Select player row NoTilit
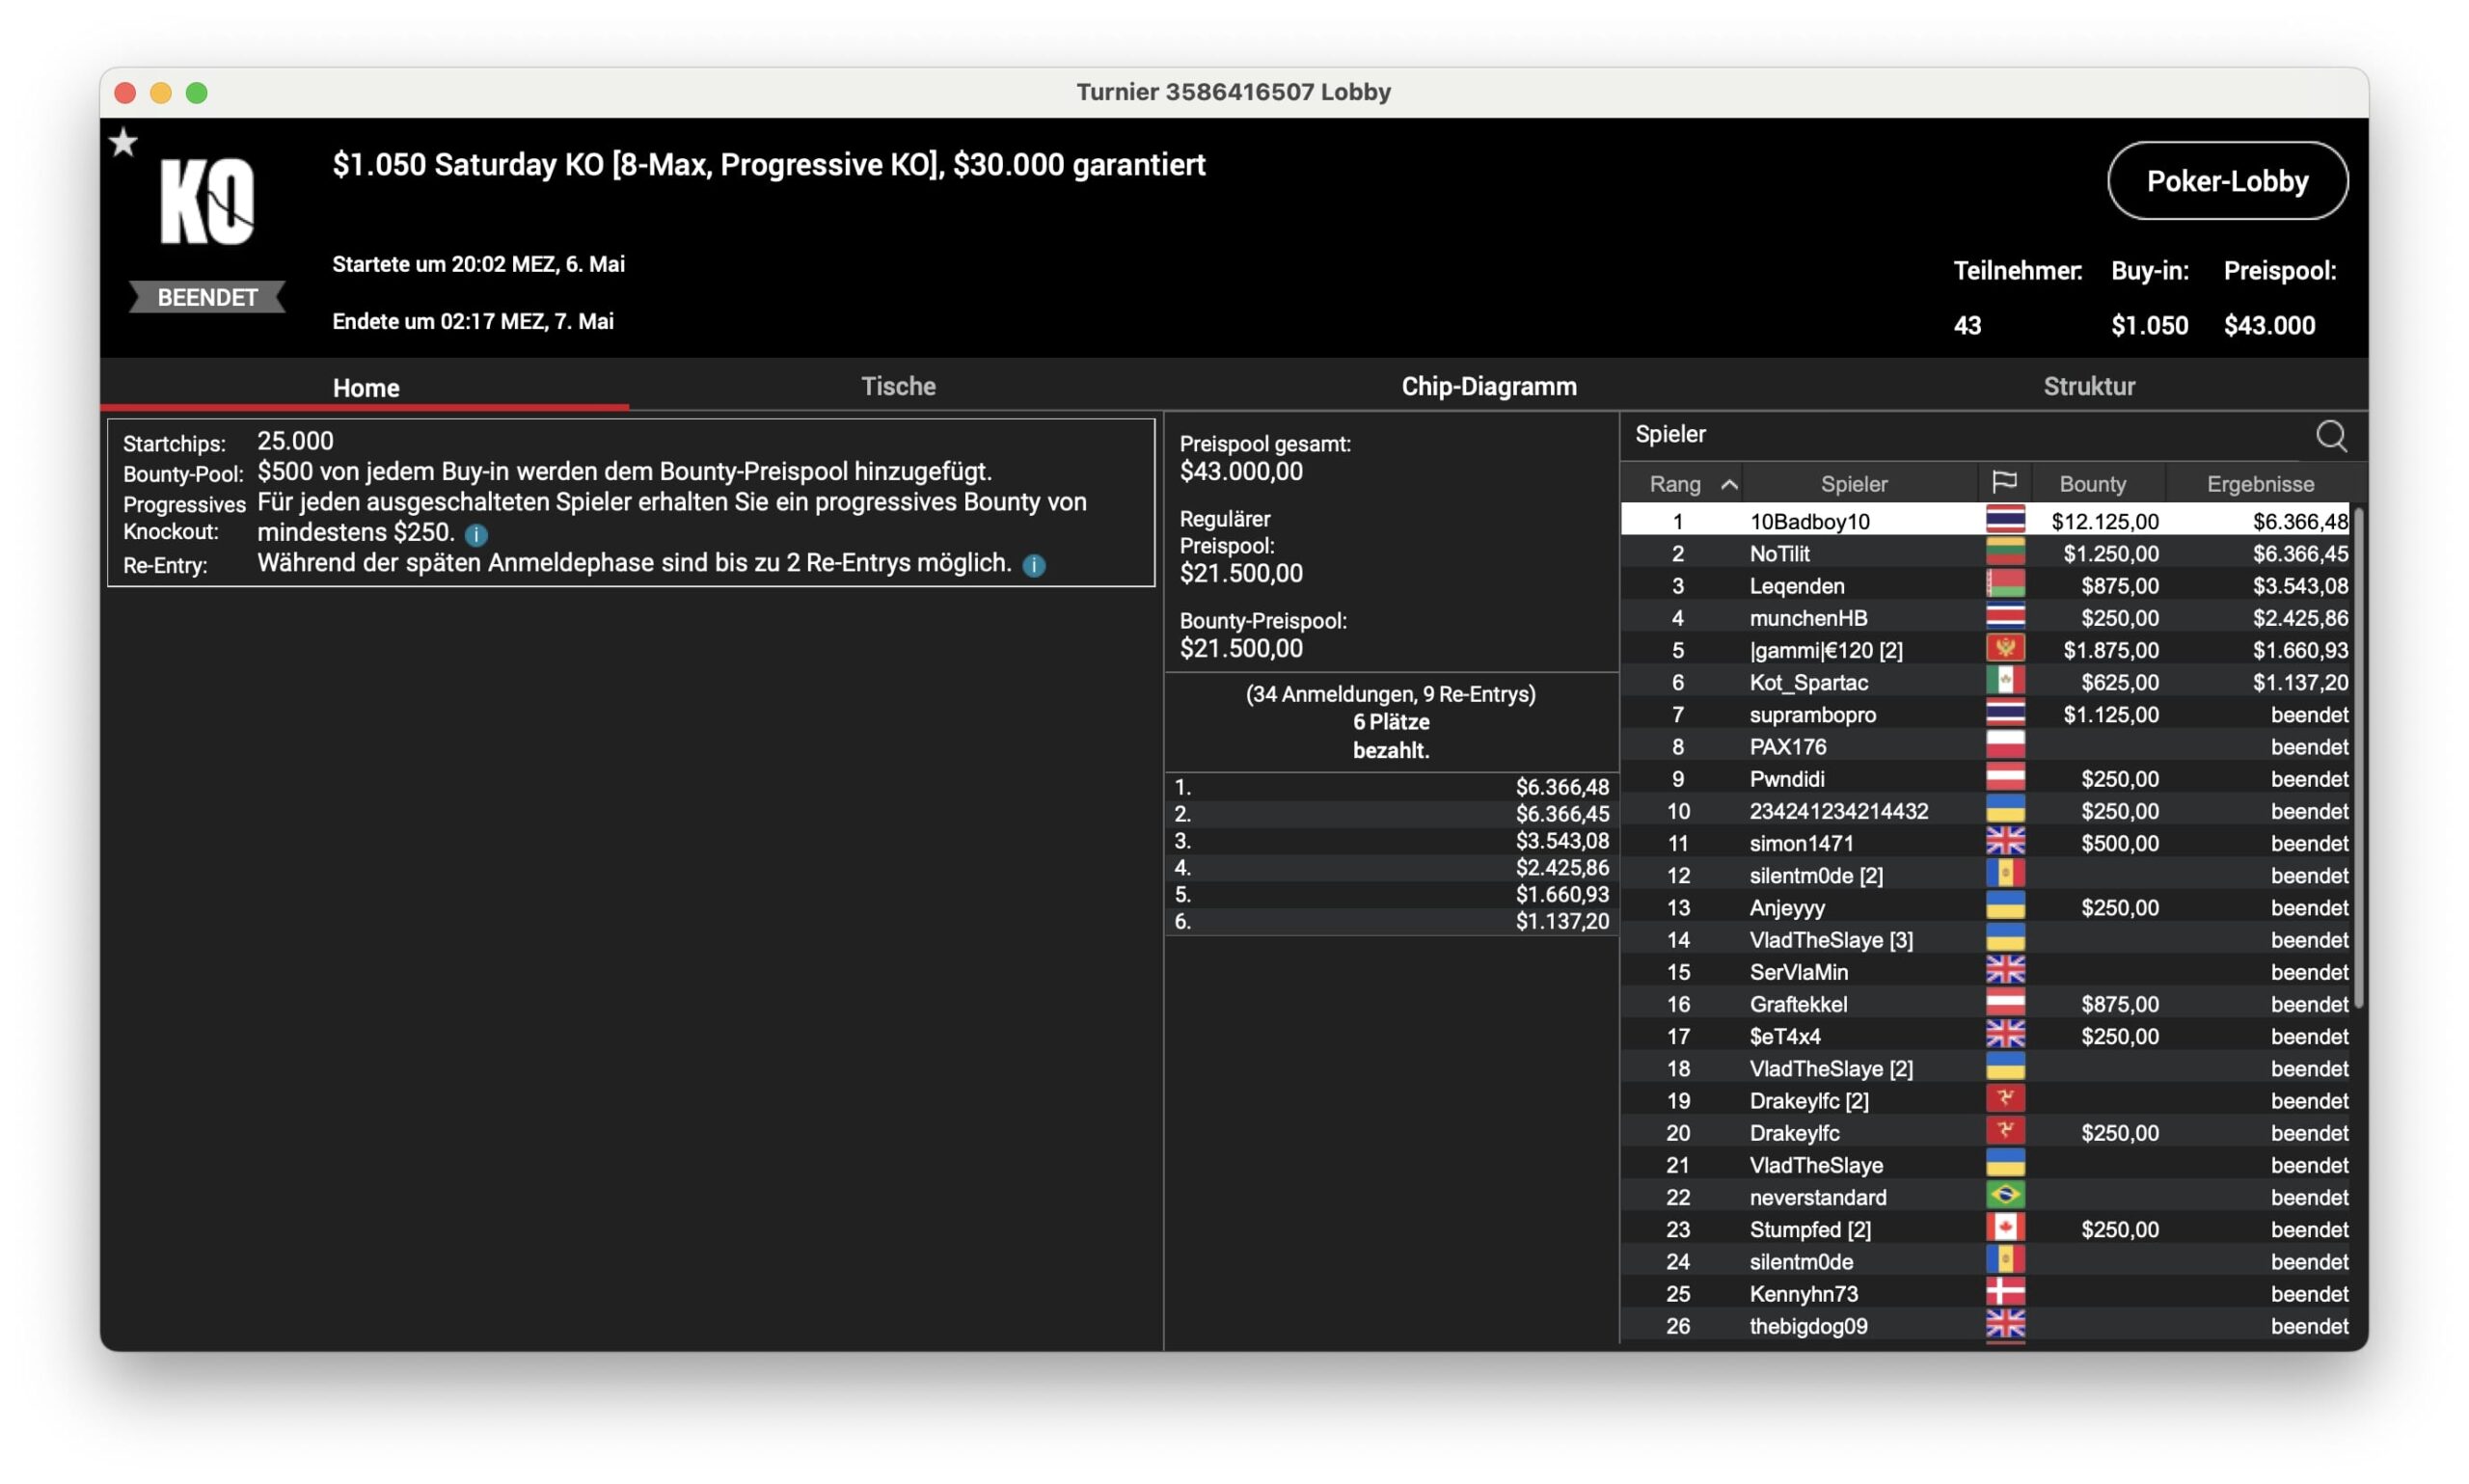2469x1484 pixels. coord(1780,553)
